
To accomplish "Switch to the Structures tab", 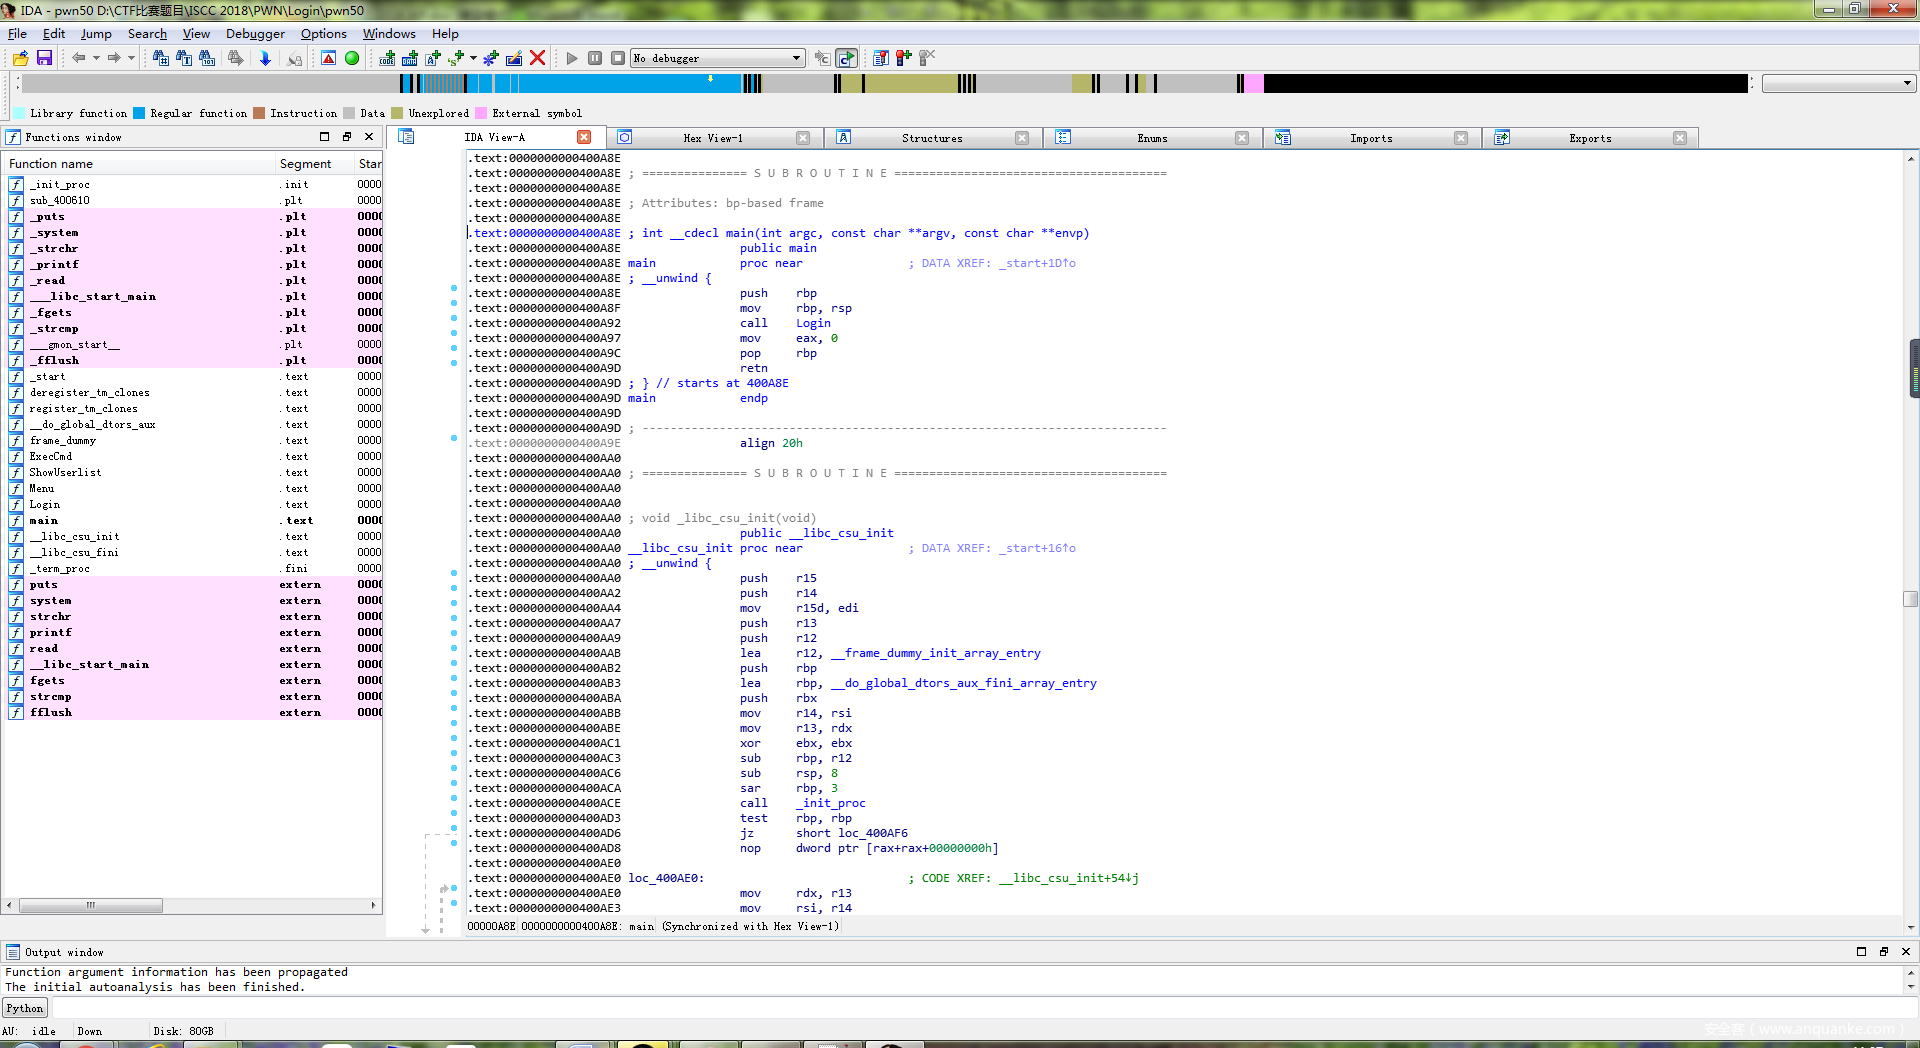I will tap(931, 138).
